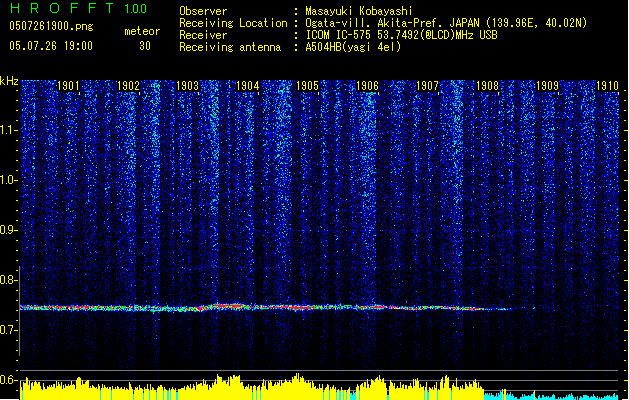Click the kHz axis unit label
Viewport: 629px width, 400px height.
[9, 81]
